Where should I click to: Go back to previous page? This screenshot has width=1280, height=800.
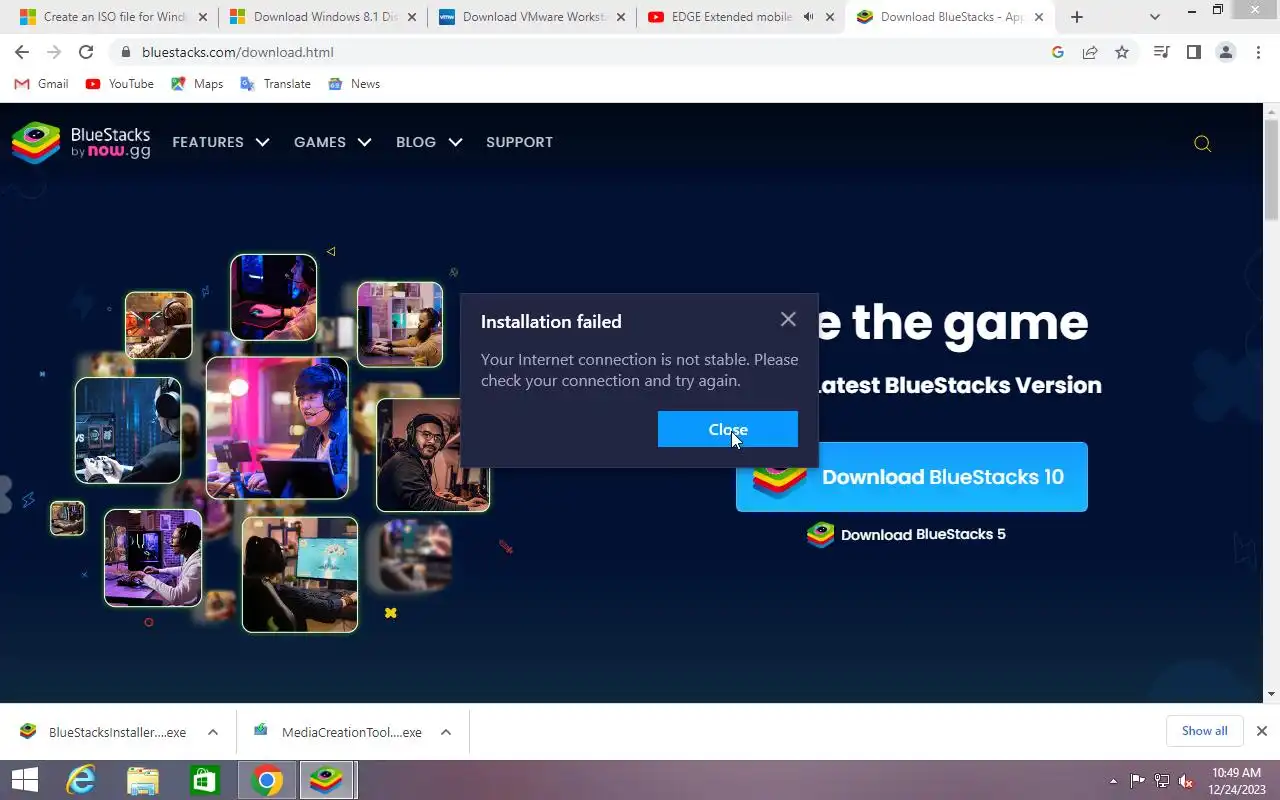(x=22, y=52)
